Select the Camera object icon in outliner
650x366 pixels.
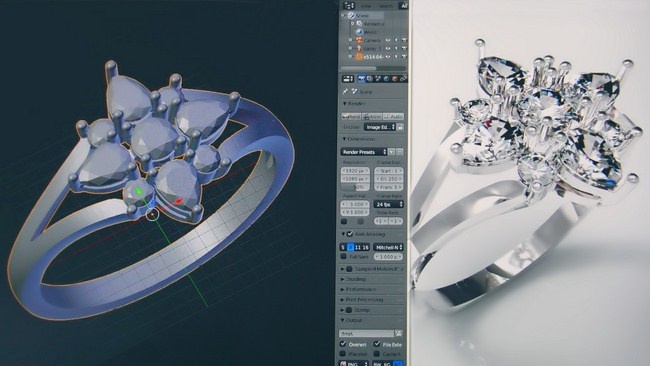[x=359, y=40]
